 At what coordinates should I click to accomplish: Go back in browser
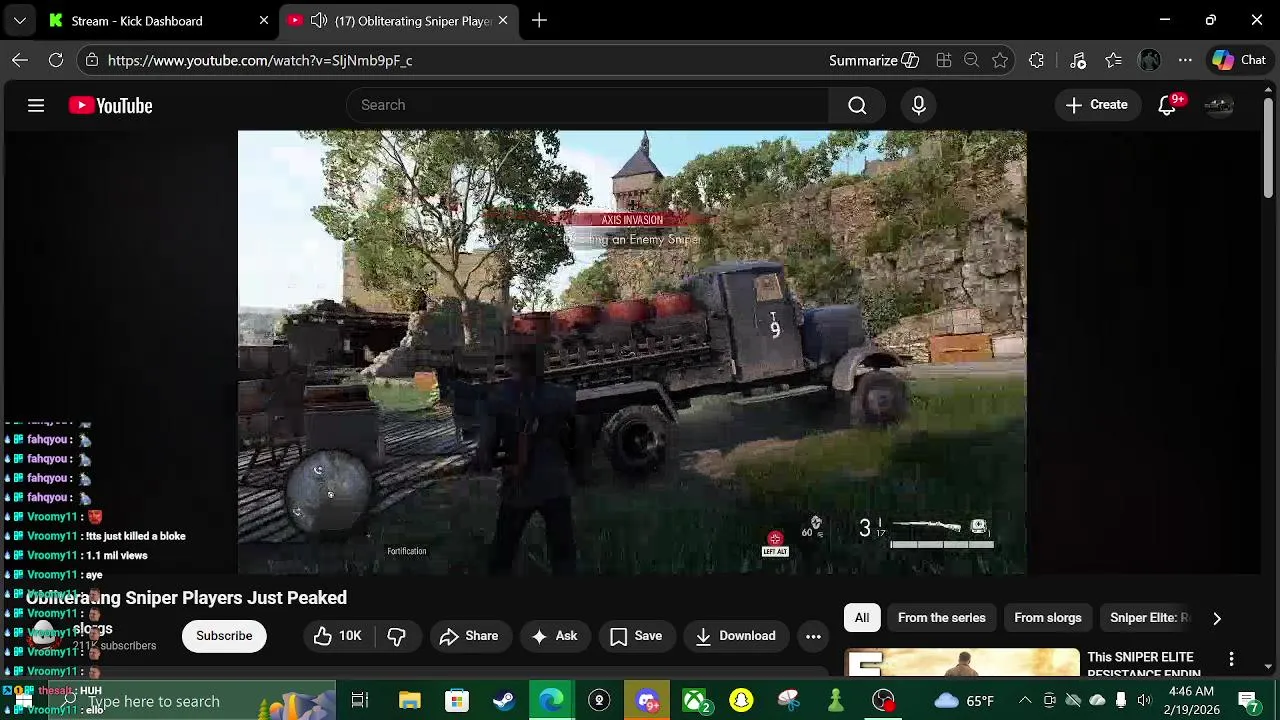click(x=20, y=60)
